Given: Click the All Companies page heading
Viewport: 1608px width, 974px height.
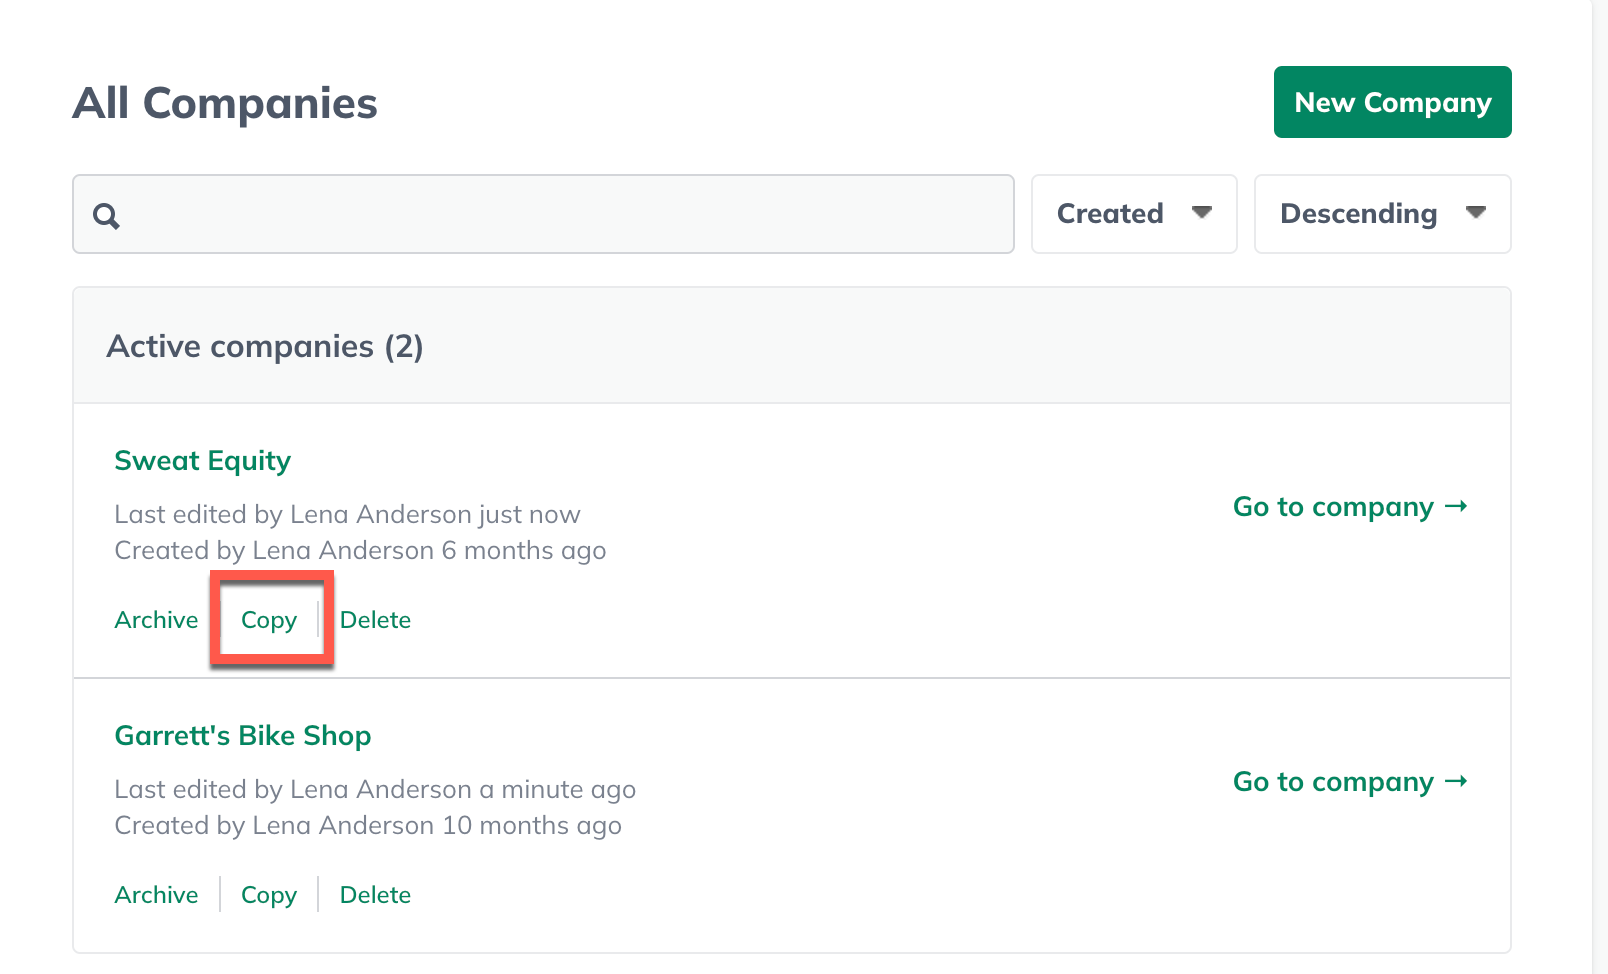Looking at the screenshot, I should click(225, 102).
